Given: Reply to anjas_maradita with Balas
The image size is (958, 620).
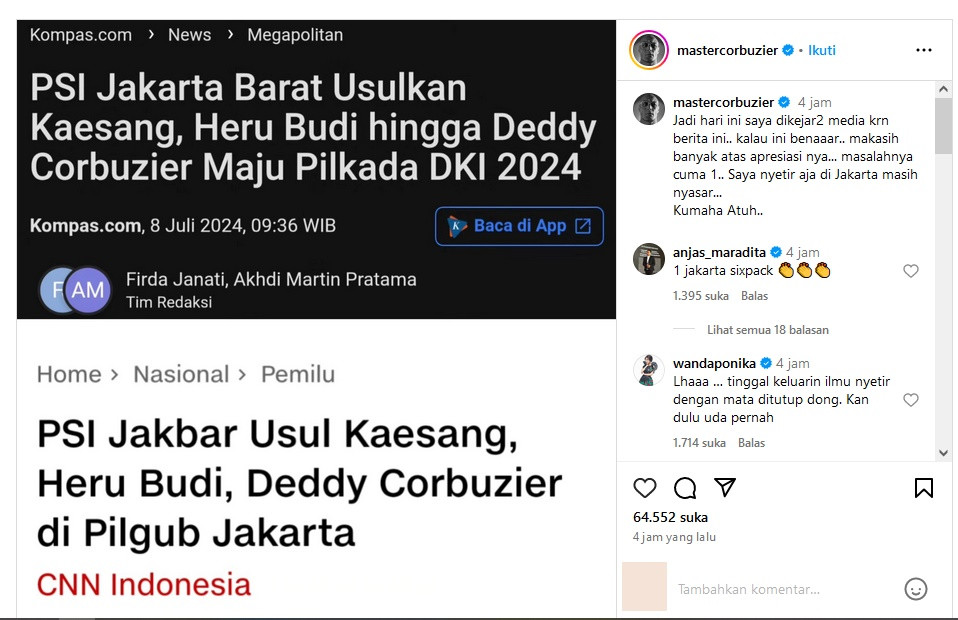Looking at the screenshot, I should point(754,296).
